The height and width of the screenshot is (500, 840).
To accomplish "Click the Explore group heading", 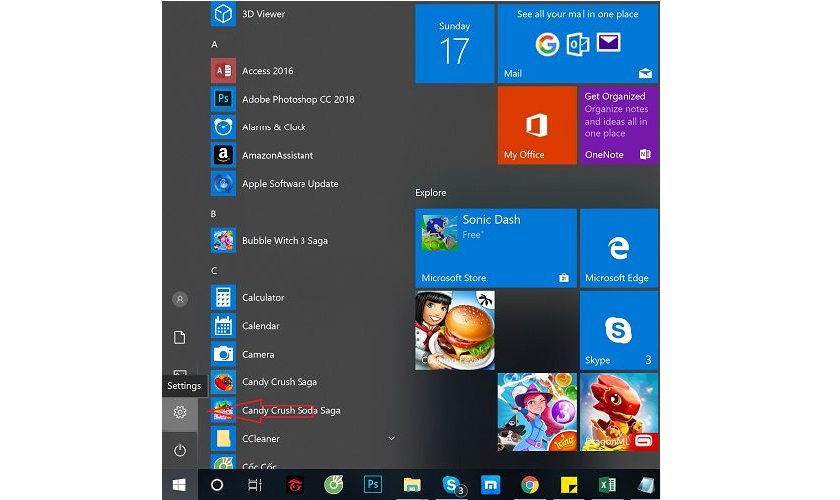I will coord(430,192).
